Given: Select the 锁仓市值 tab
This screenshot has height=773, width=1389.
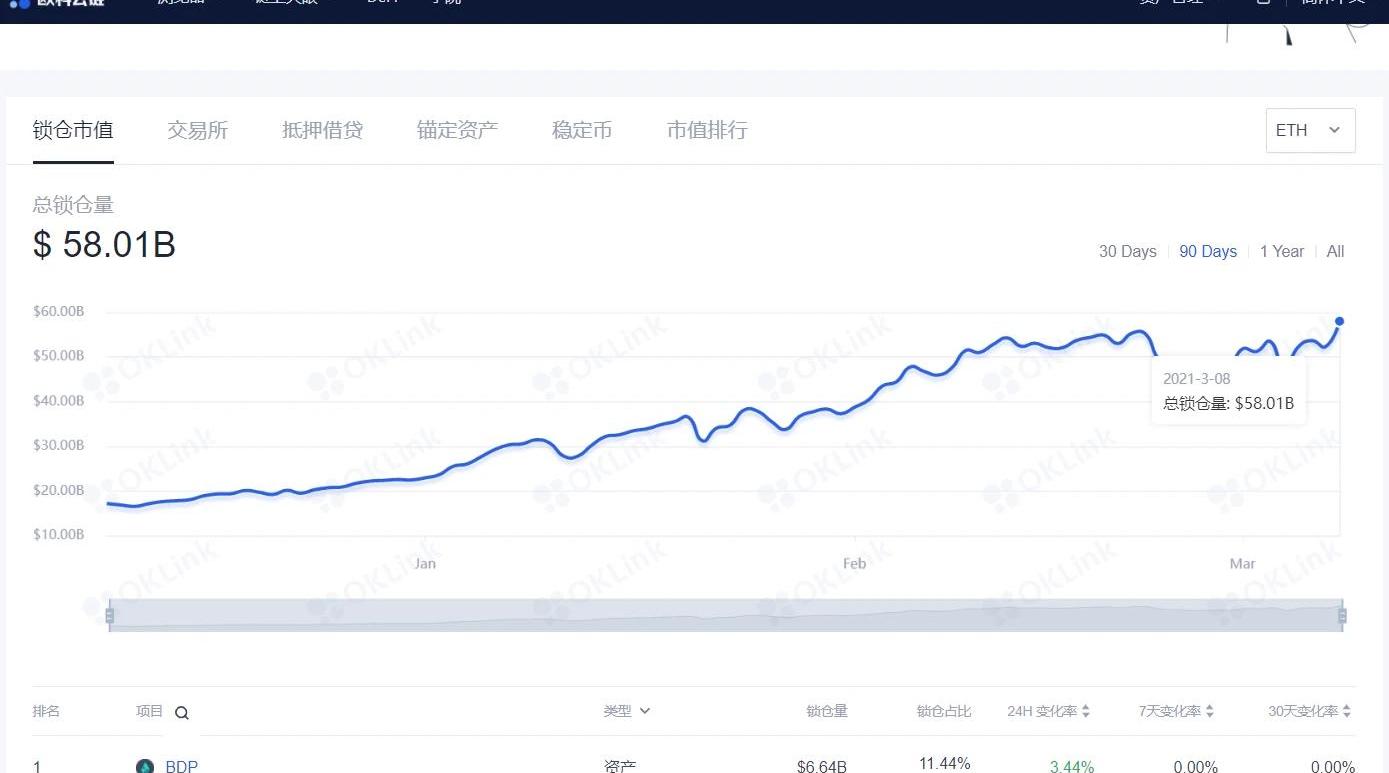Looking at the screenshot, I should point(73,130).
